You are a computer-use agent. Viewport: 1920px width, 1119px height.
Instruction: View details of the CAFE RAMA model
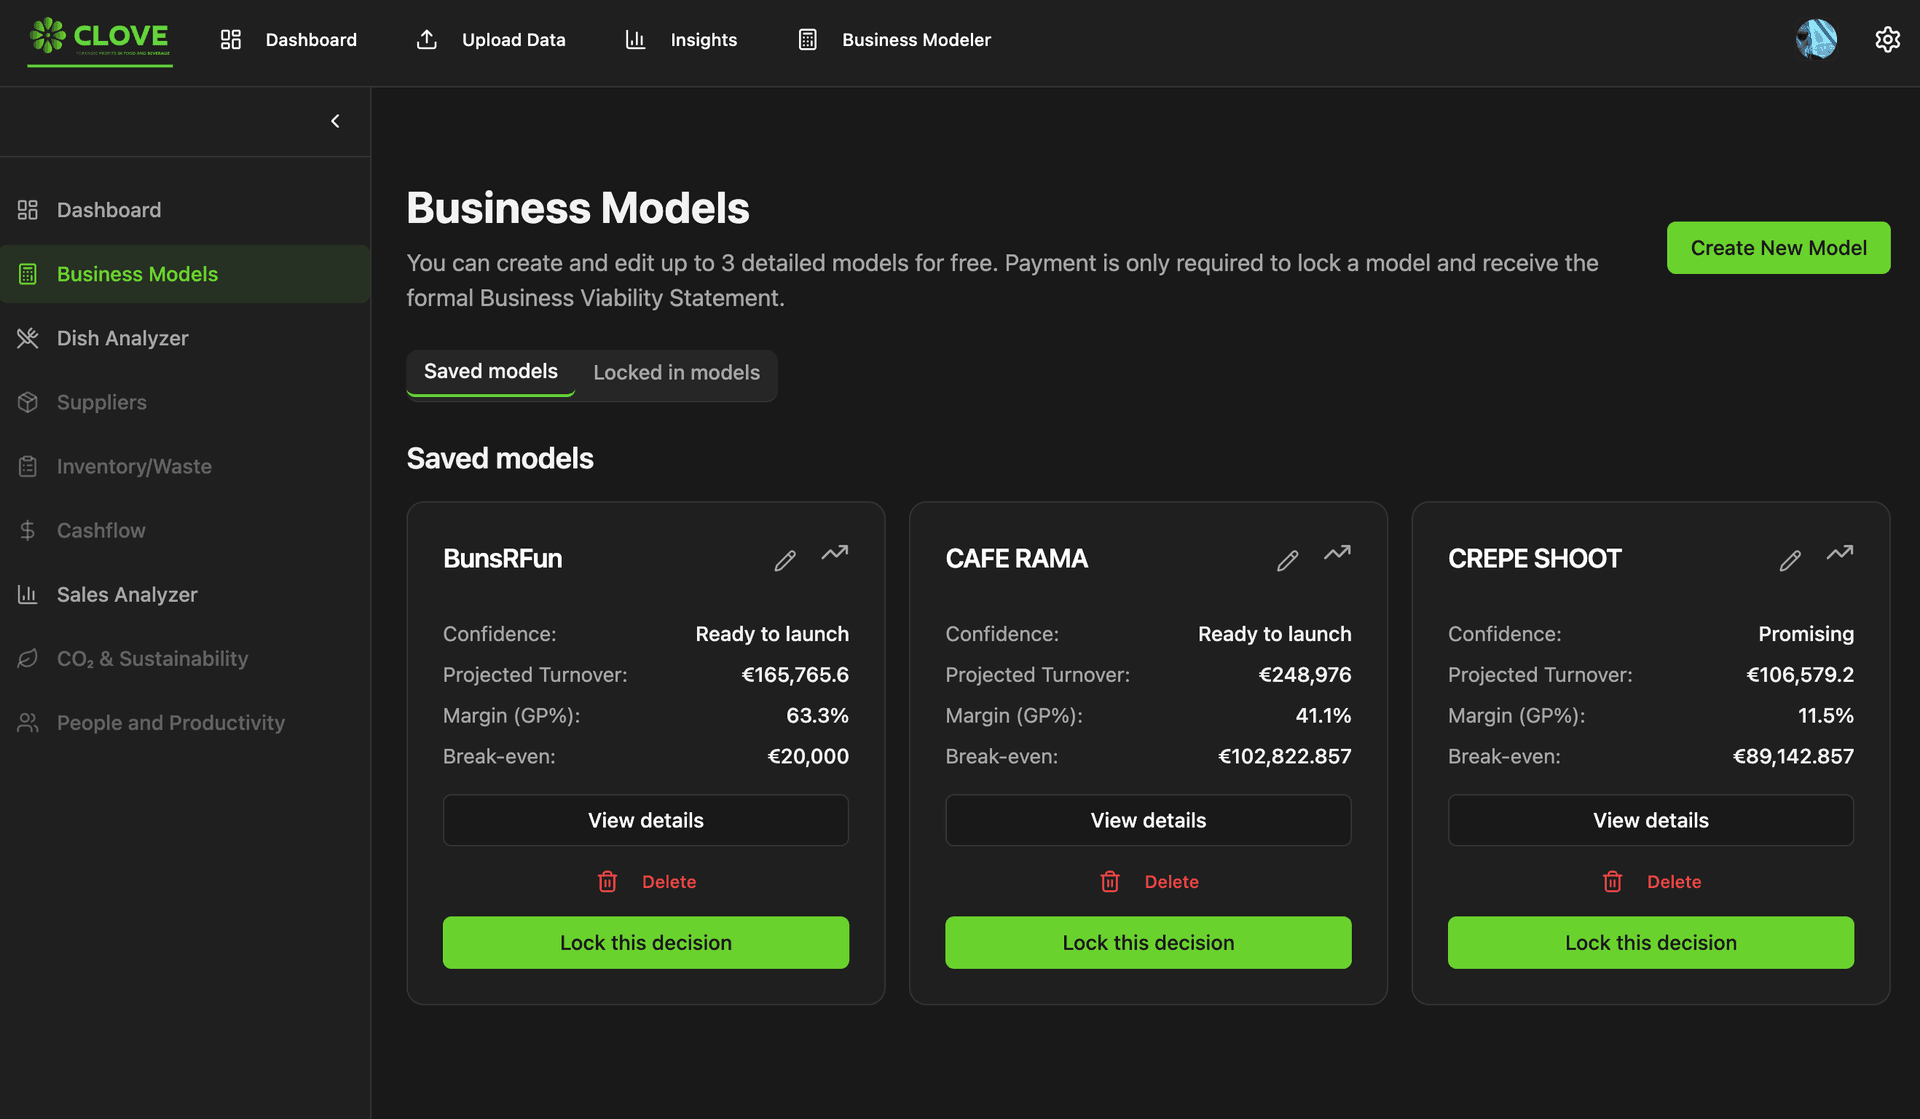pyautogui.click(x=1148, y=820)
